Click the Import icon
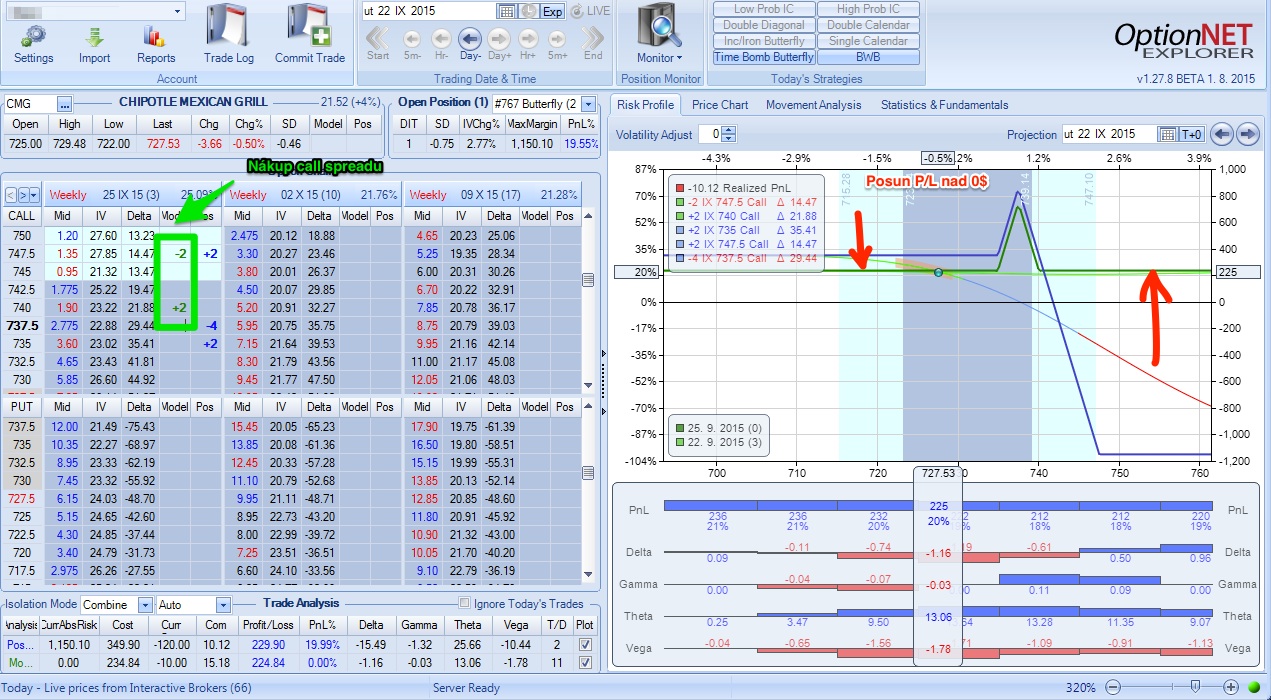Screen dimensions: 1271x700 (95, 37)
